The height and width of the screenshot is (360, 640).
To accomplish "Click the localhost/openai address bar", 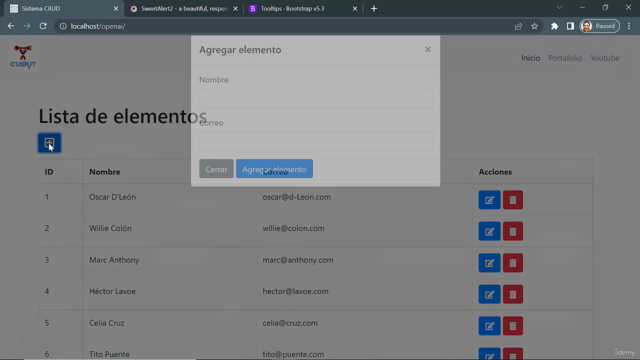I will [286, 26].
